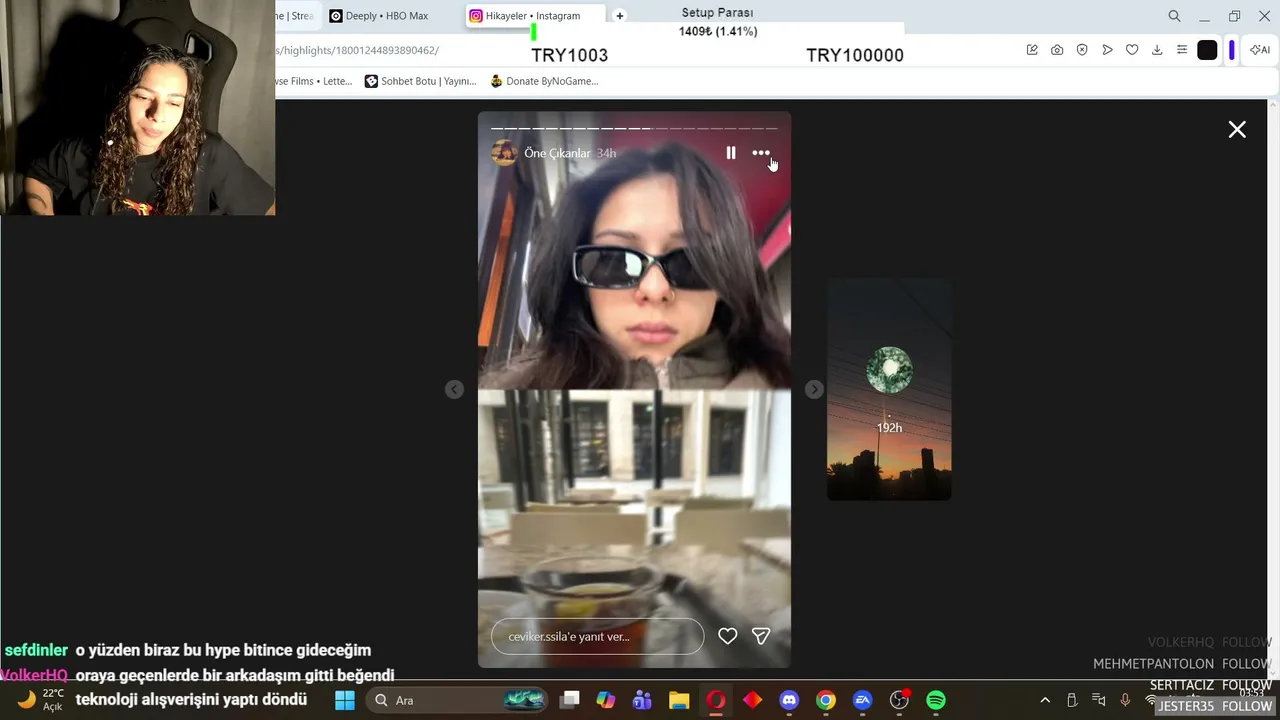The height and width of the screenshot is (720, 1280).
Task: Pause the Instagram story playback
Action: coord(731,153)
